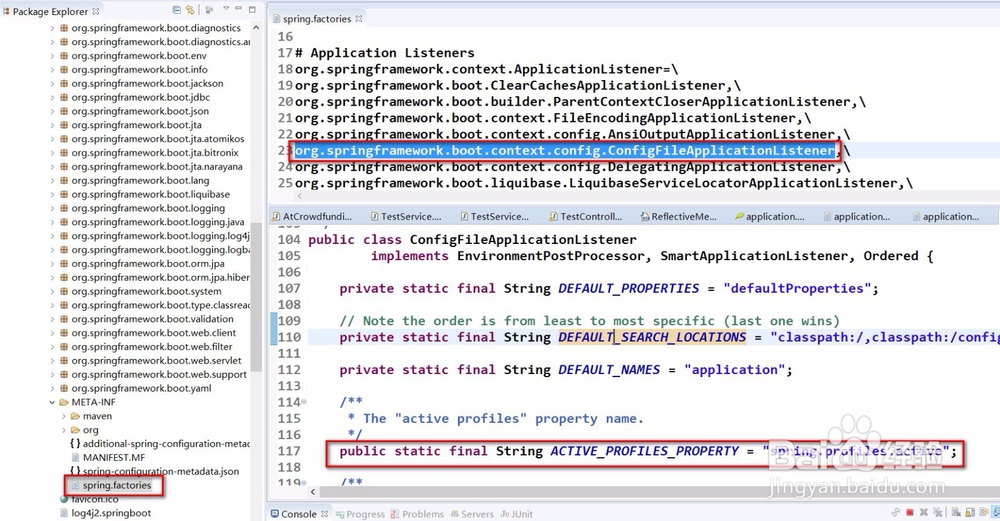Close the spring.factories editor tab
Image resolution: width=1000 pixels, height=521 pixels.
(359, 18)
